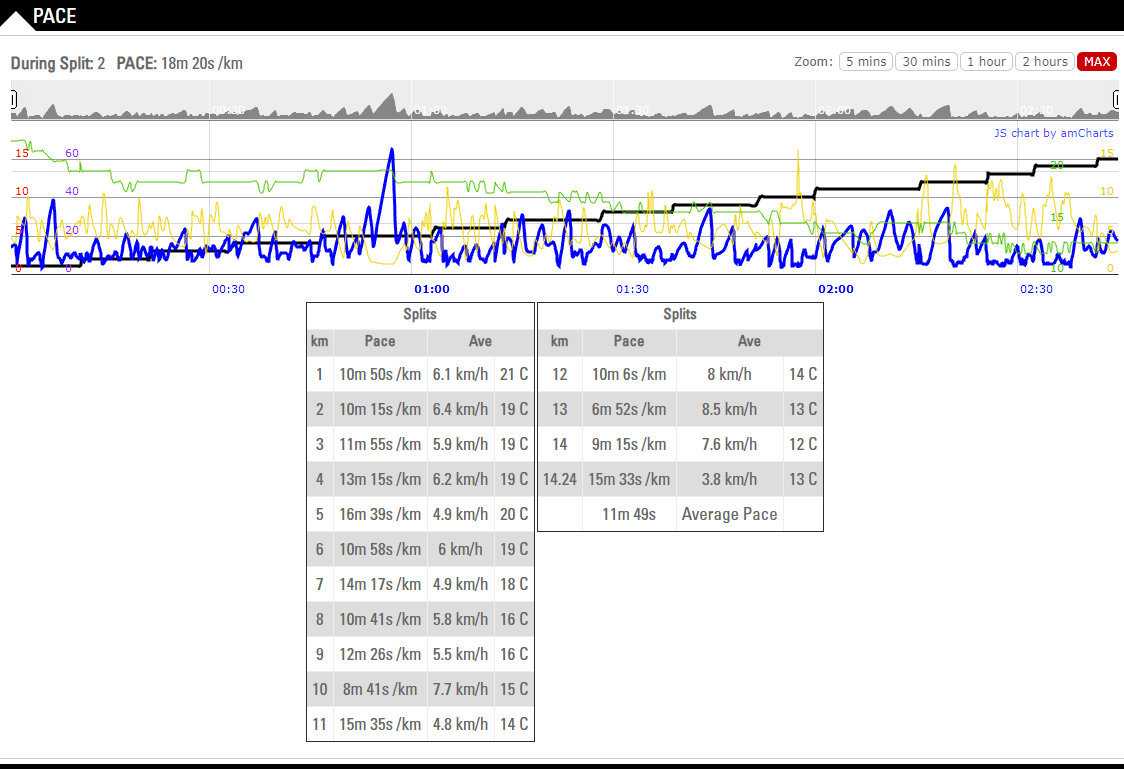
Task: Select the 16m 39s /km pace cell
Action: [x=380, y=514]
